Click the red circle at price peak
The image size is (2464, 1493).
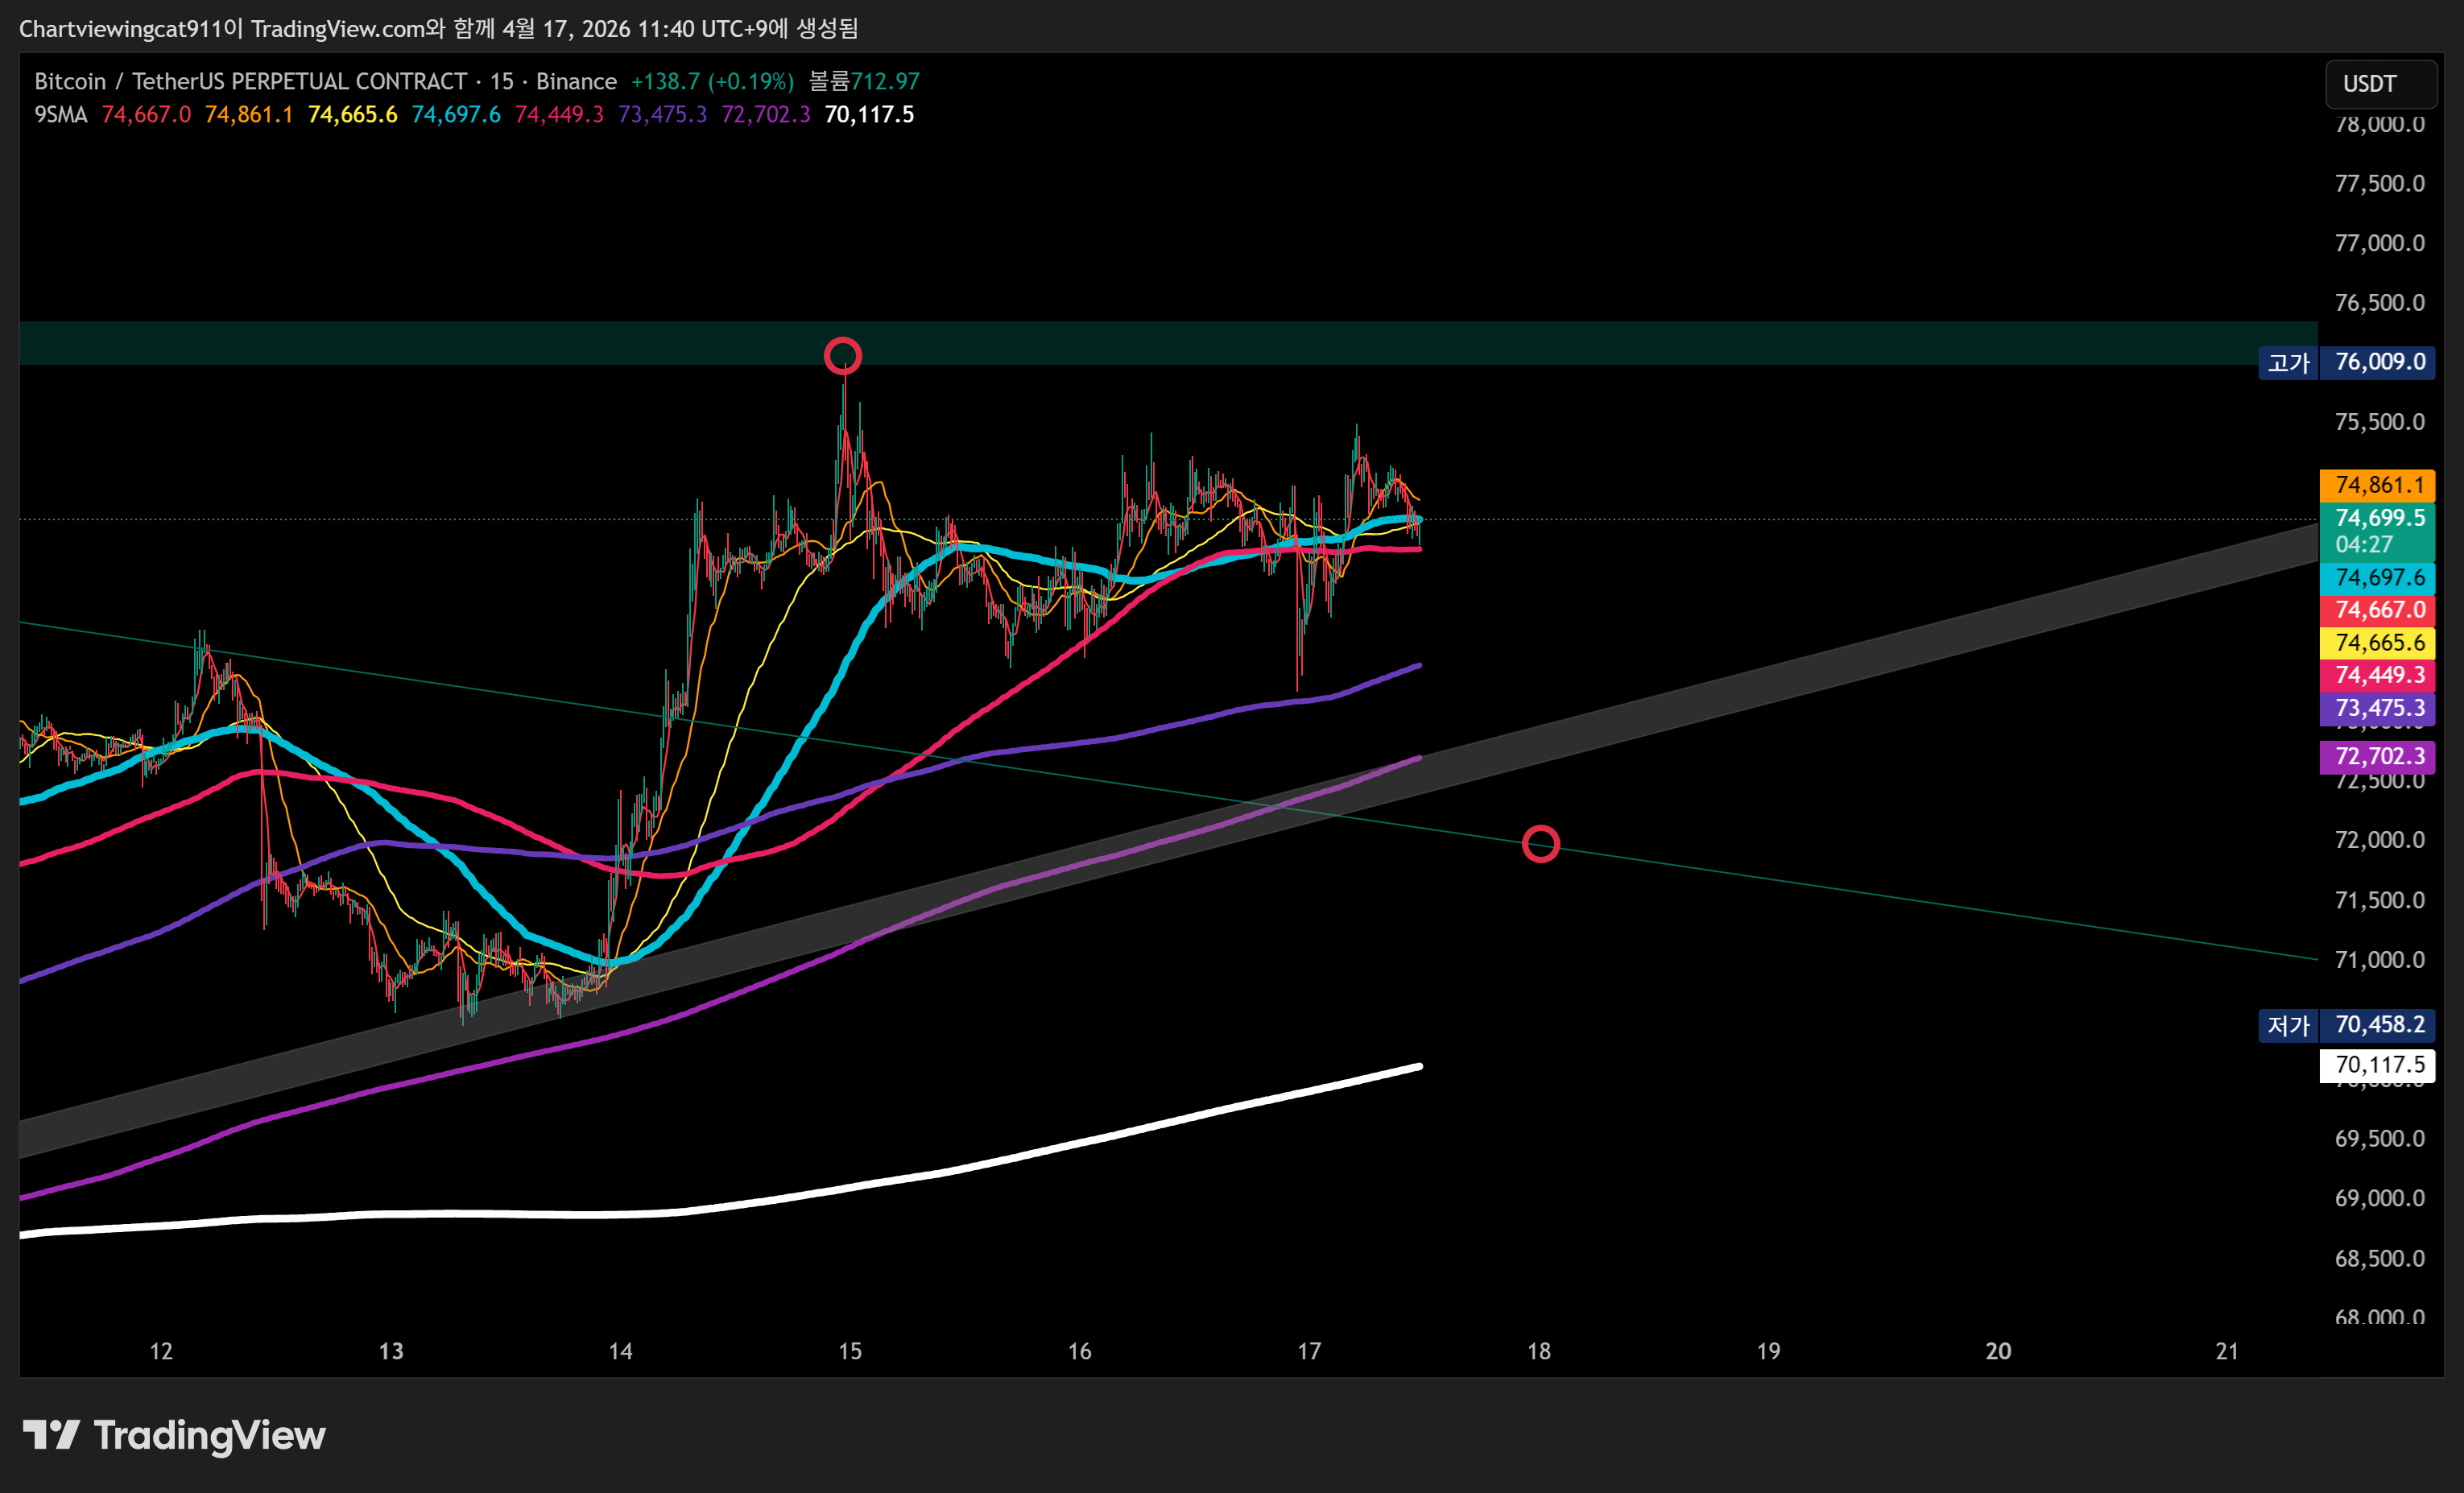842,355
